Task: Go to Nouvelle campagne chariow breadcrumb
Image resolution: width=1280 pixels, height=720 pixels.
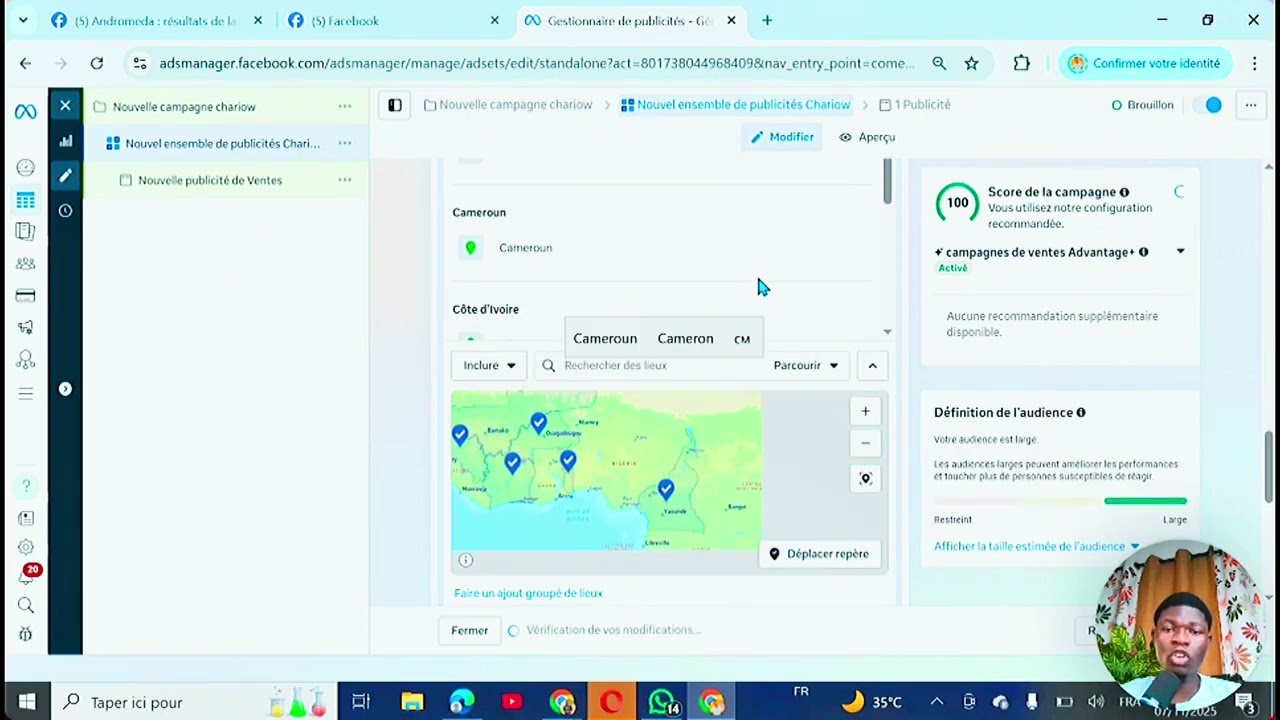Action: (508, 105)
